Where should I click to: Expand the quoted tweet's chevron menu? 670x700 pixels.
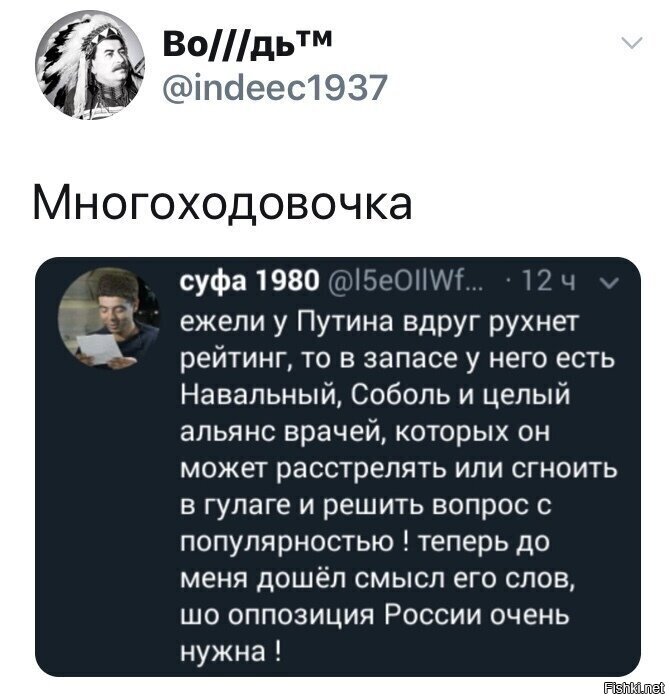coord(608,282)
